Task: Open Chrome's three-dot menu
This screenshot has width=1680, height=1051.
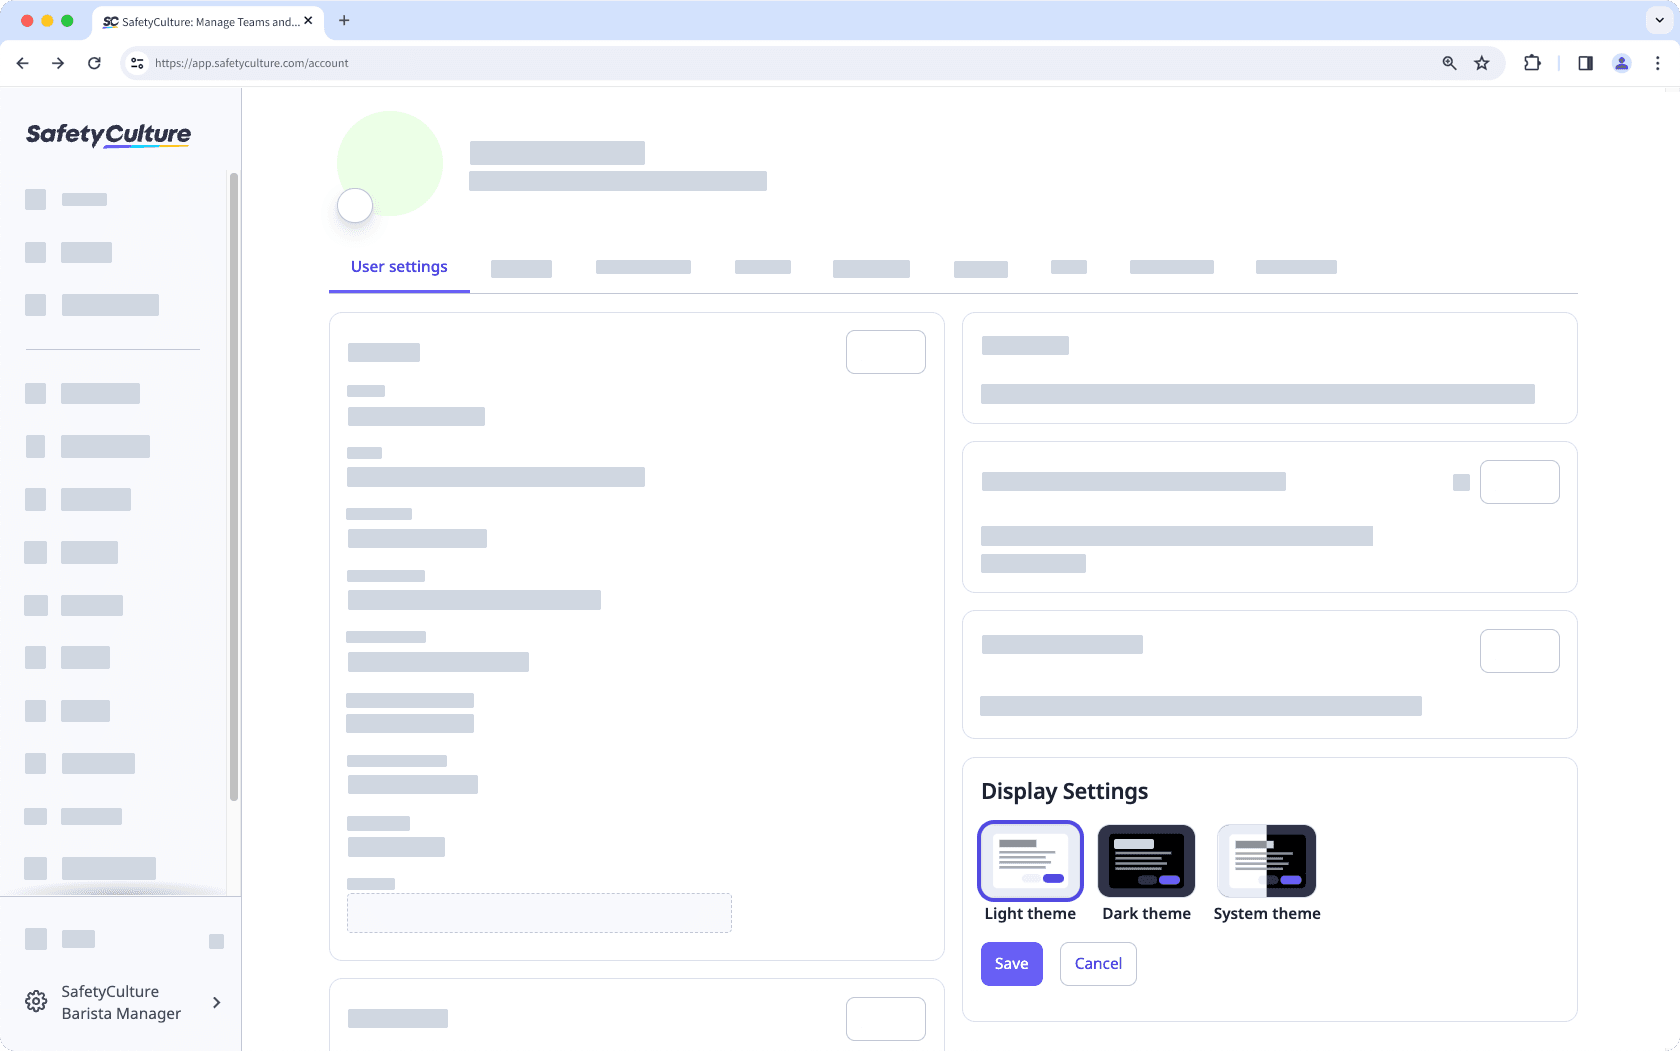Action: pyautogui.click(x=1657, y=63)
